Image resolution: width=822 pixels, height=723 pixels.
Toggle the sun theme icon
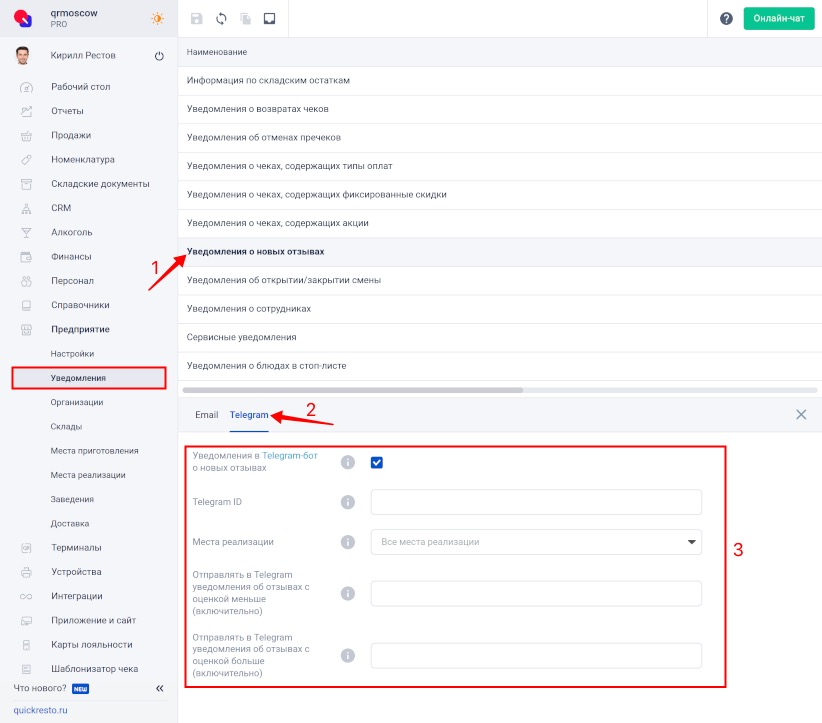[157, 18]
